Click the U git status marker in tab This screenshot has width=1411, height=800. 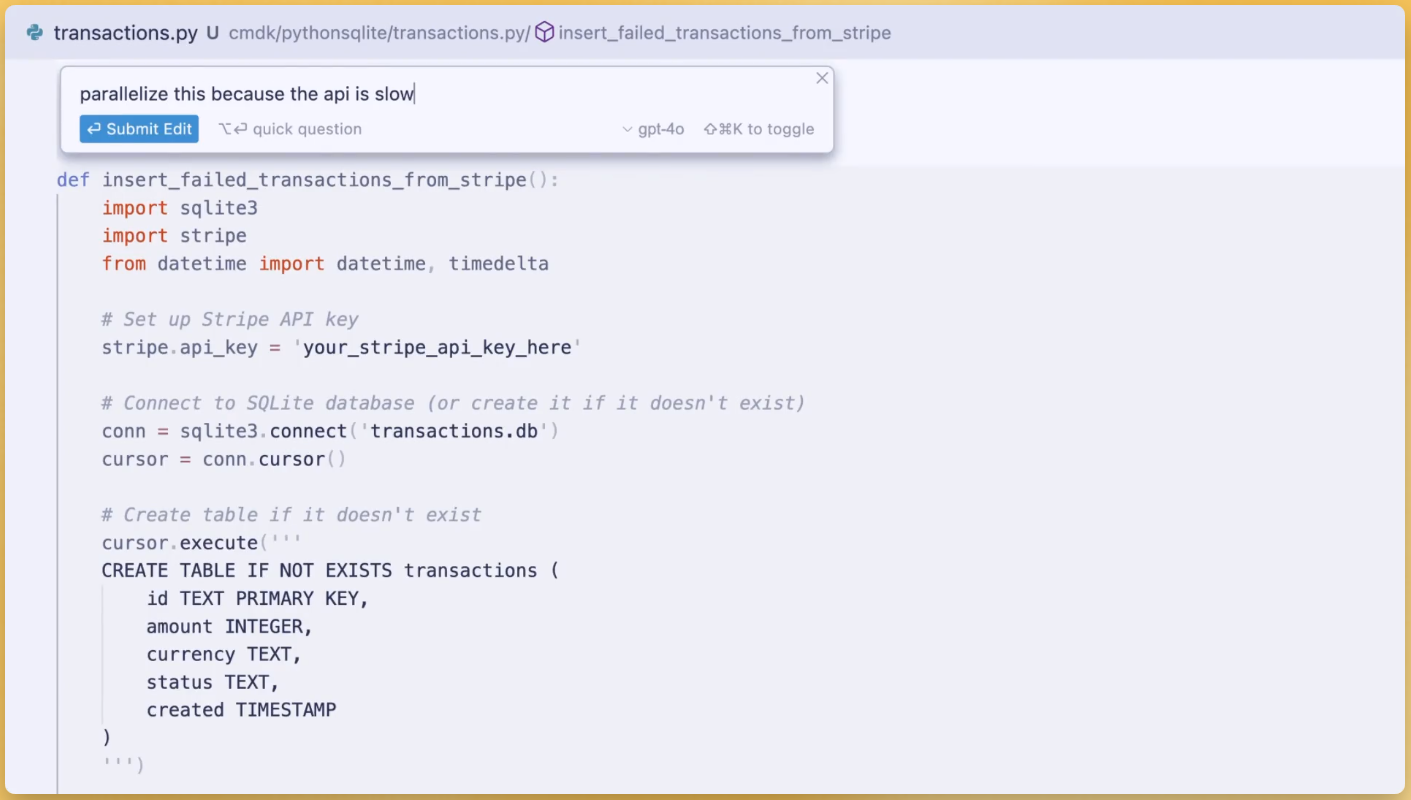tap(212, 33)
